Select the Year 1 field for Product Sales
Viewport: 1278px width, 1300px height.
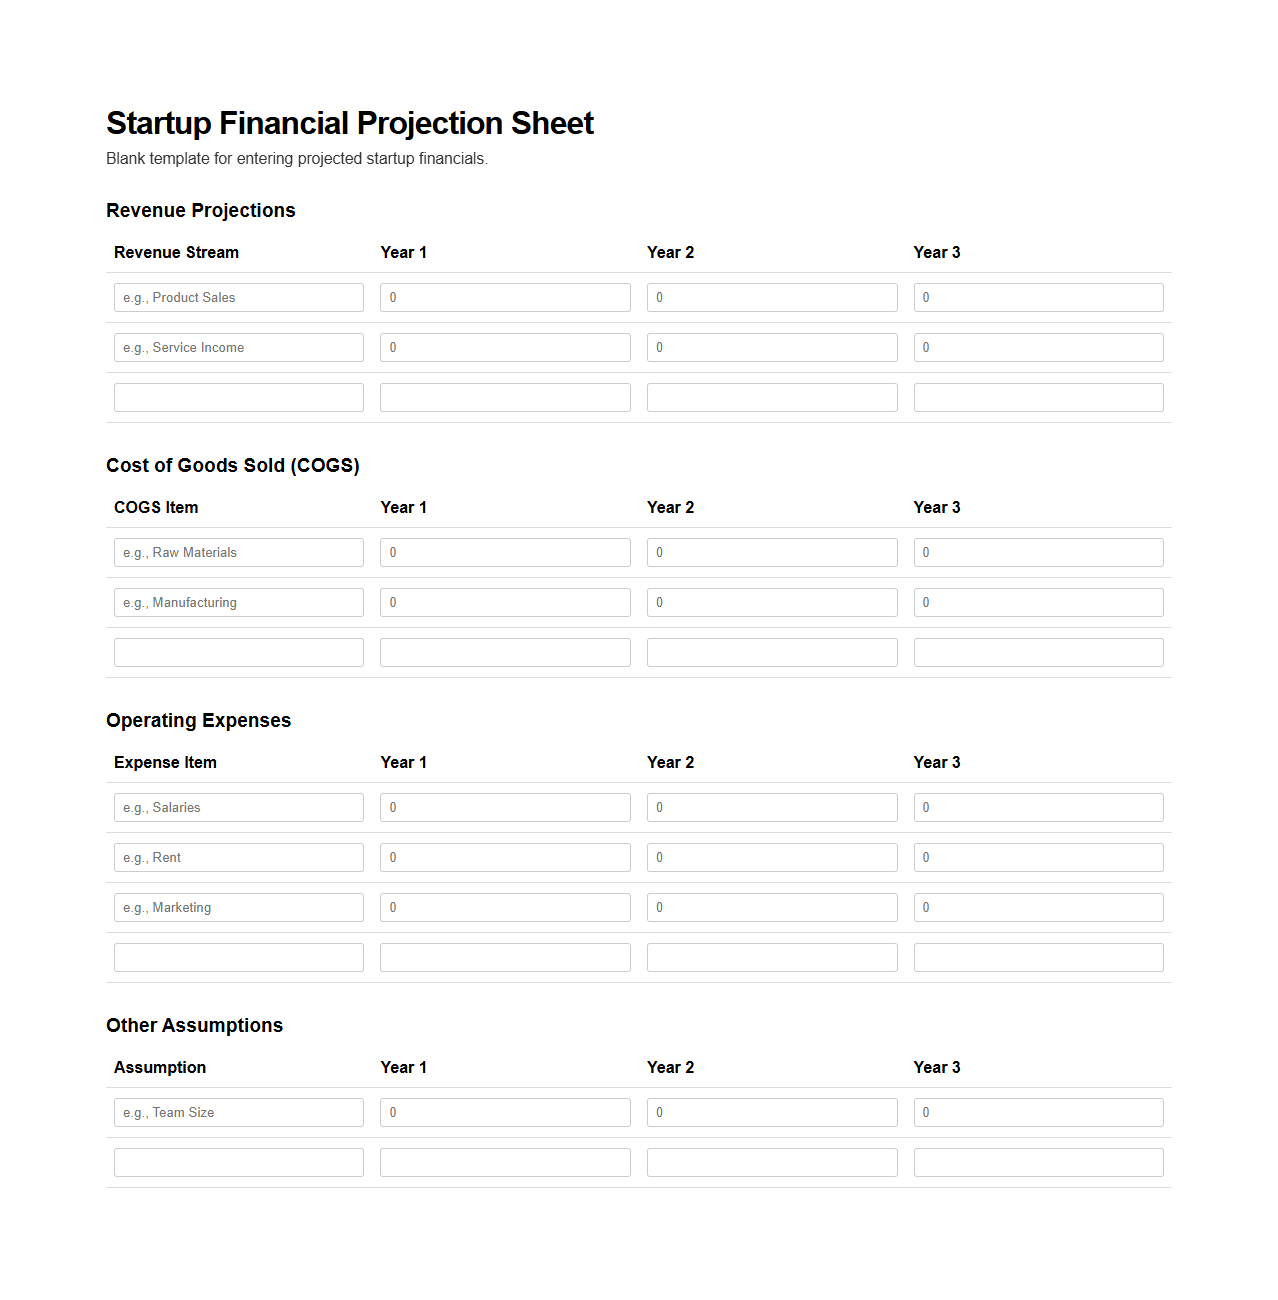pyautogui.click(x=504, y=297)
